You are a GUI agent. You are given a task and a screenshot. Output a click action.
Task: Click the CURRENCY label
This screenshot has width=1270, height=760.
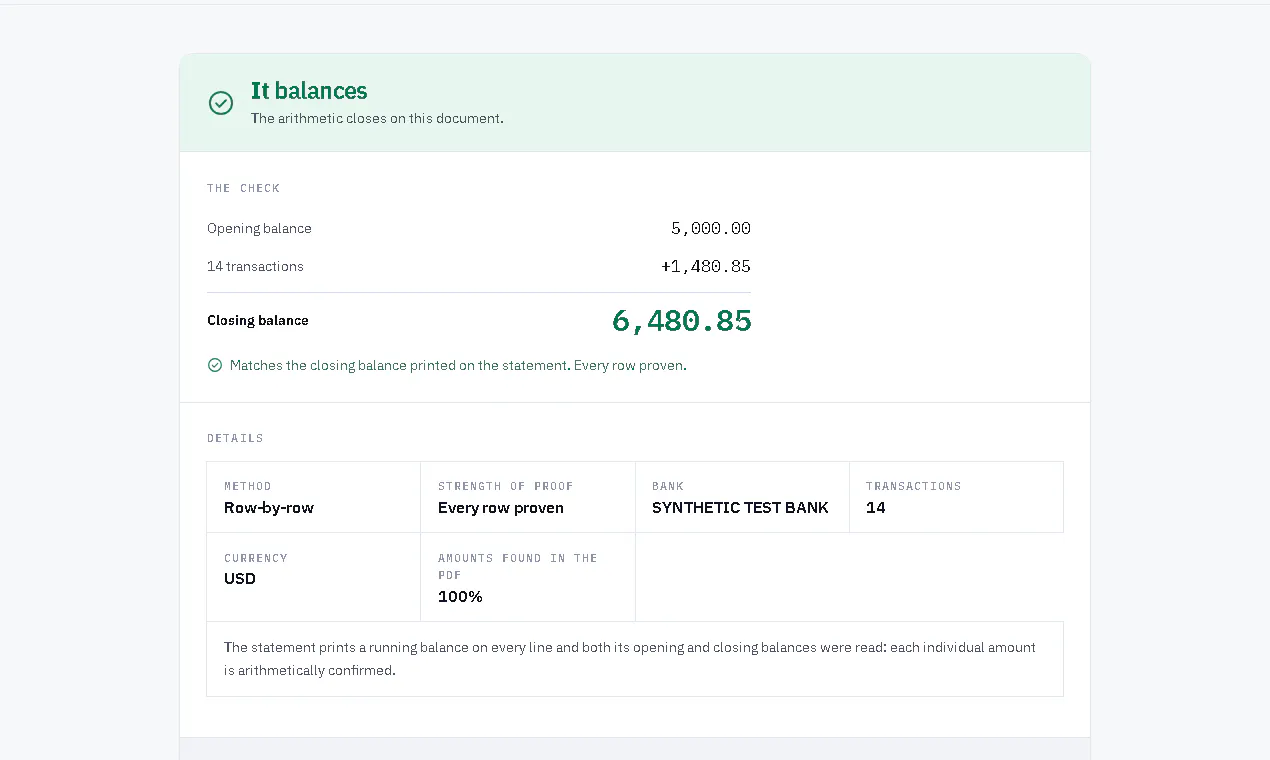coord(256,558)
